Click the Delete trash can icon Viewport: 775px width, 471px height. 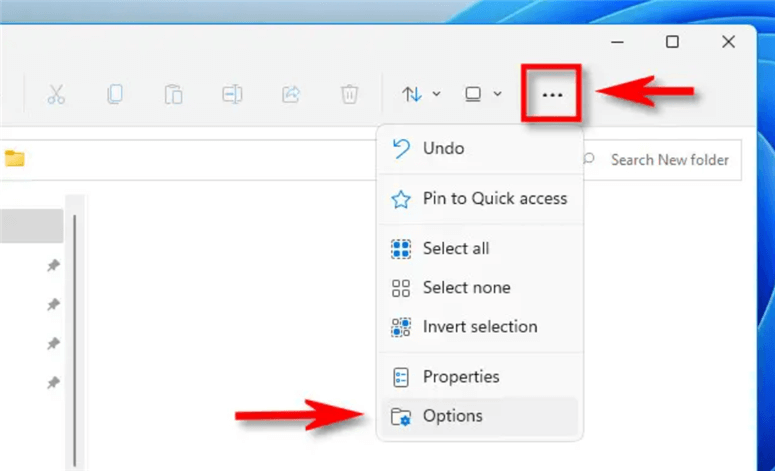point(349,94)
